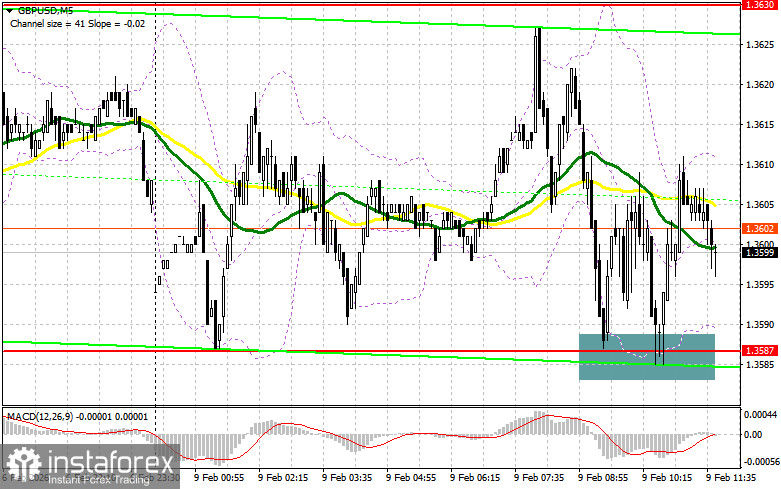Select the orange 1.3602 price tag

(x=761, y=229)
